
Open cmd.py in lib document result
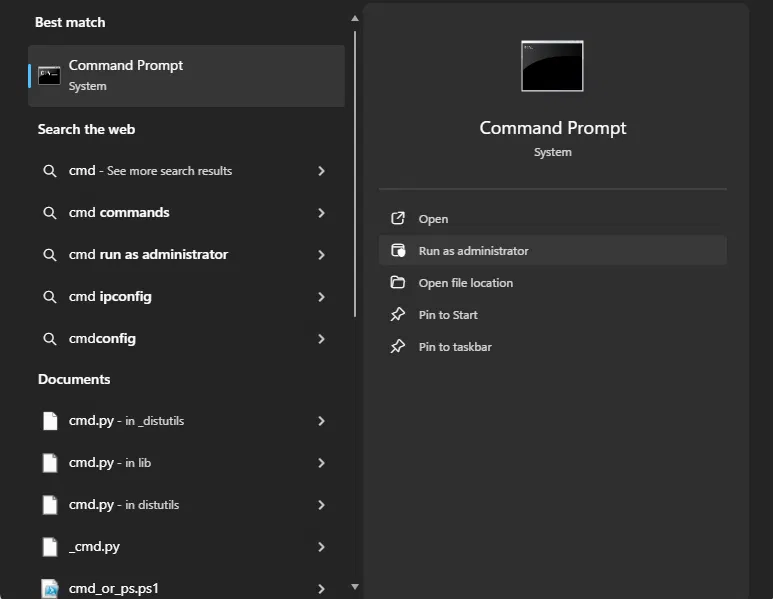point(110,463)
